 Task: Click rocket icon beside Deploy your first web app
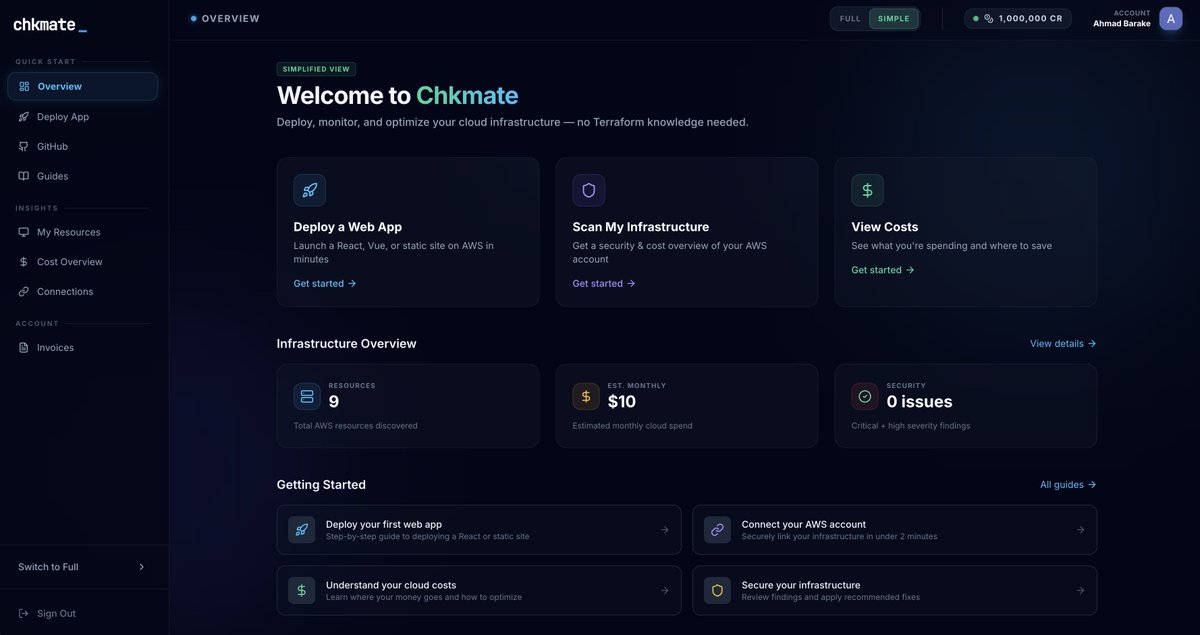tap(302, 530)
